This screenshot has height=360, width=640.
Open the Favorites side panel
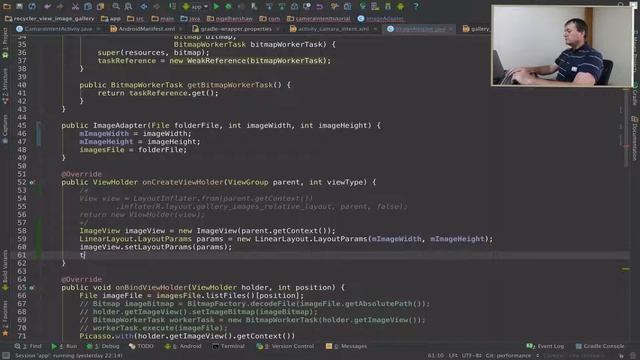pyautogui.click(x=5, y=318)
